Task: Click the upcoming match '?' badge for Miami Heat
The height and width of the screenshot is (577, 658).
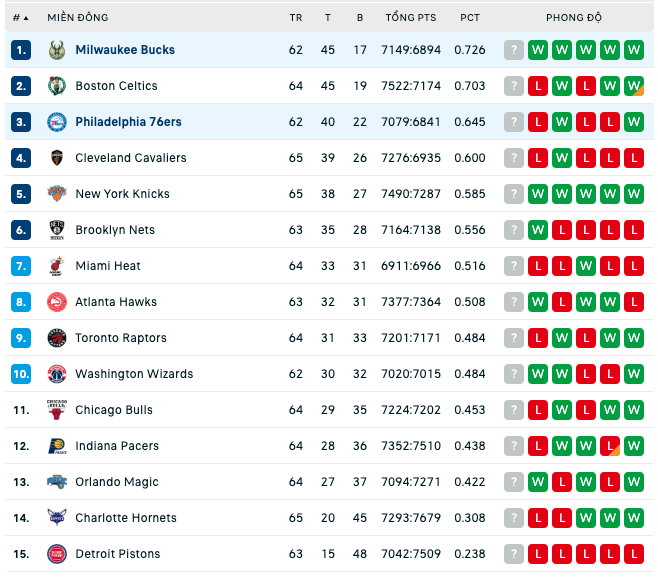Action: click(514, 266)
